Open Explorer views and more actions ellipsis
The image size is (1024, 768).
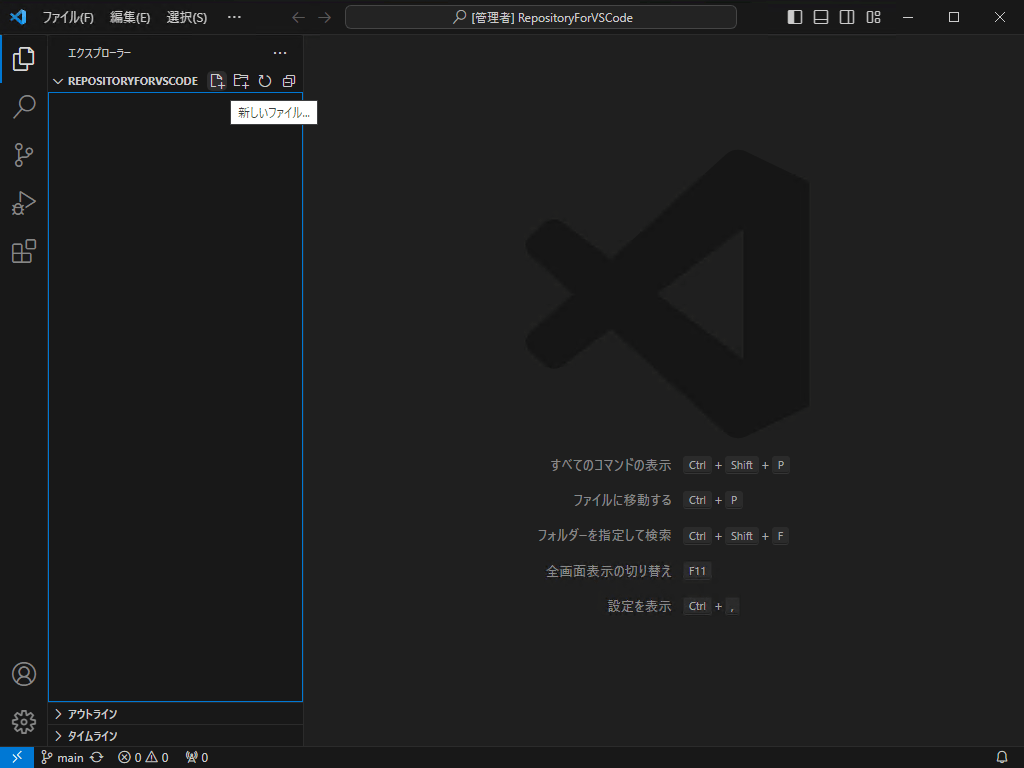[x=280, y=53]
